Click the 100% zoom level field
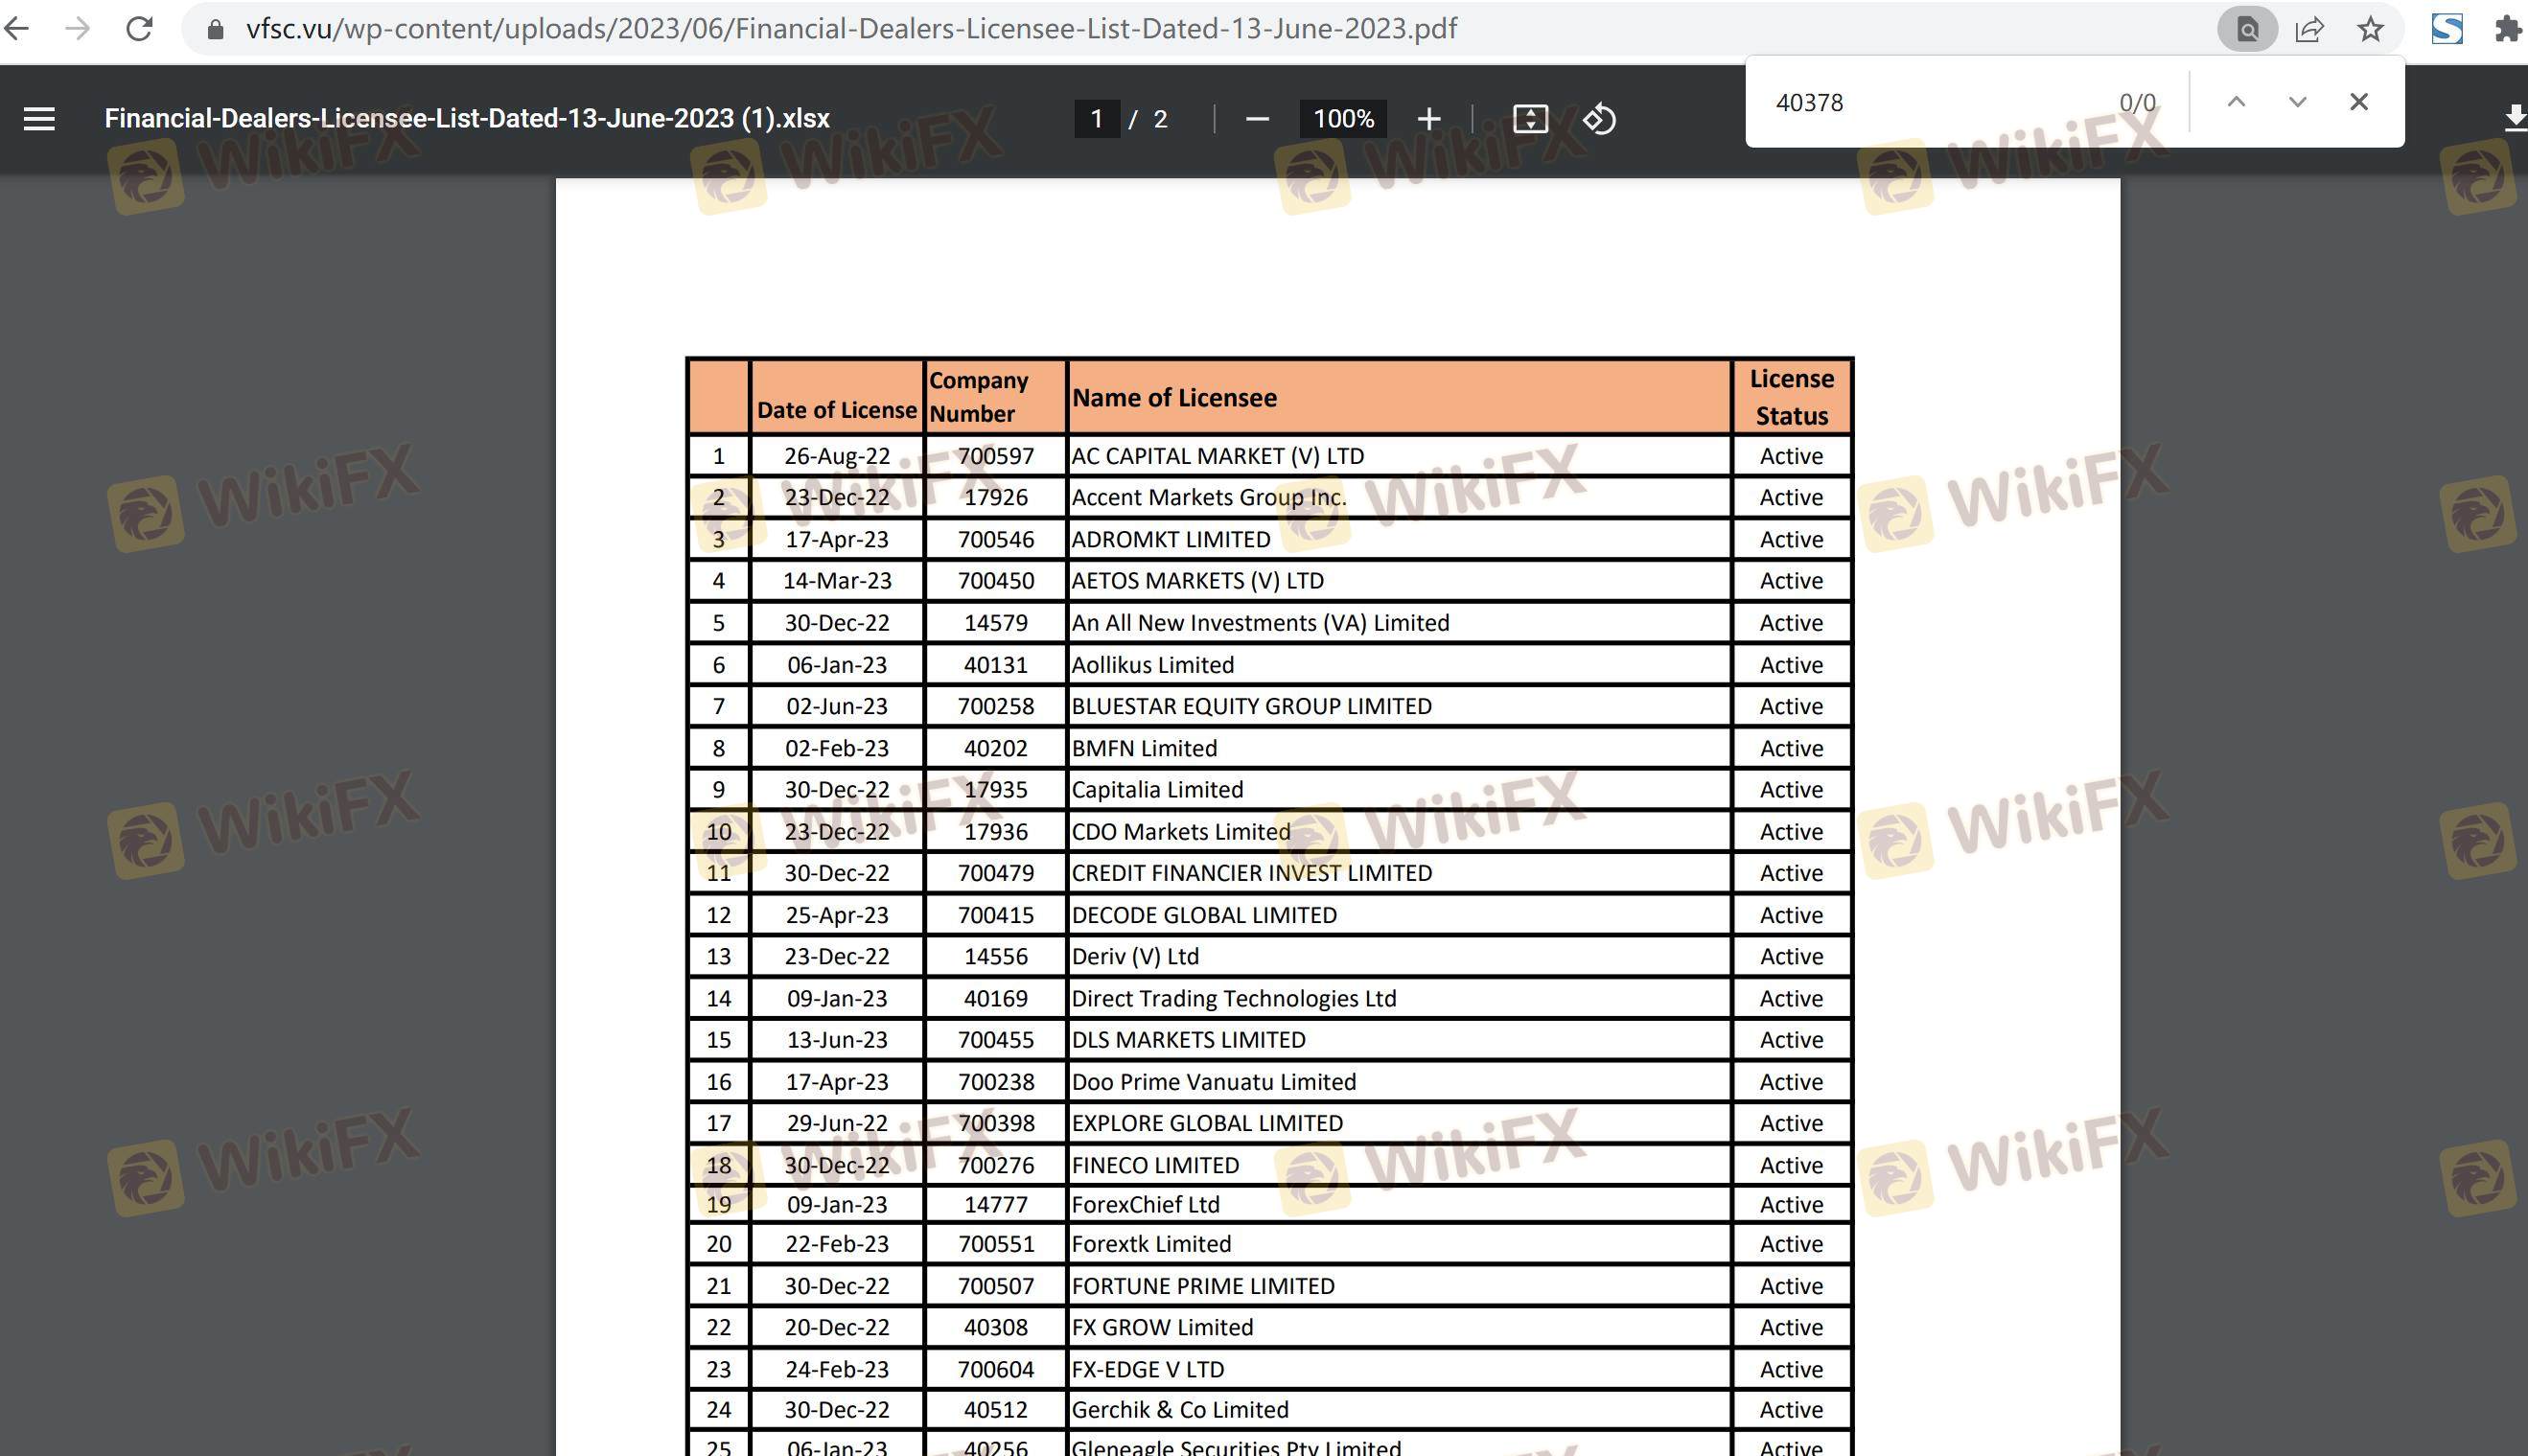The image size is (2528, 1456). coord(1342,119)
